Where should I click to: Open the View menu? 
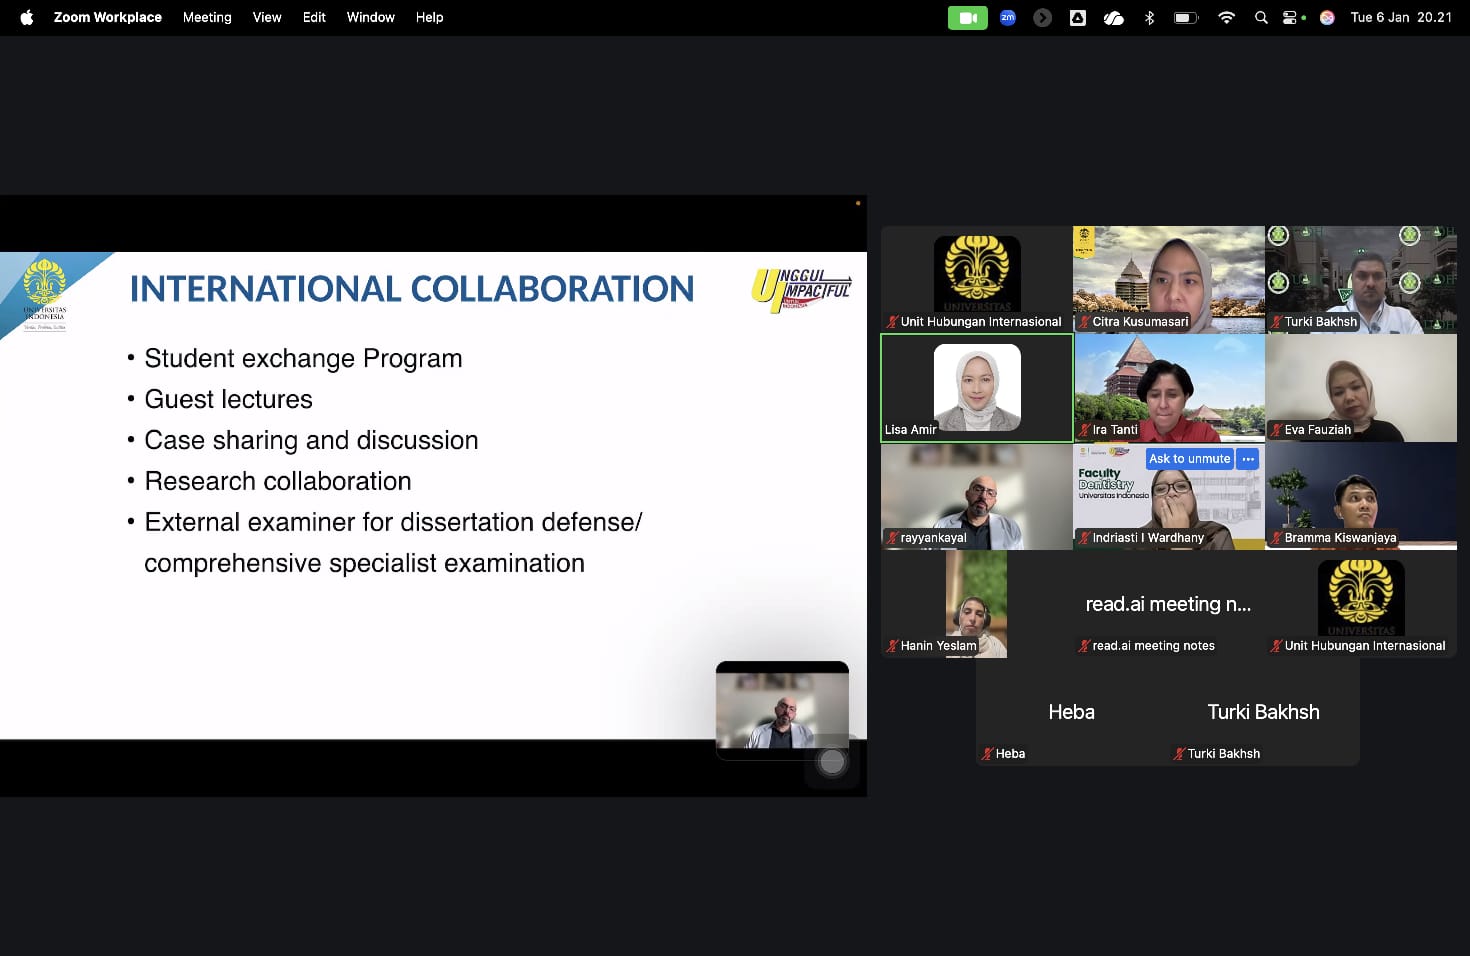click(x=266, y=18)
